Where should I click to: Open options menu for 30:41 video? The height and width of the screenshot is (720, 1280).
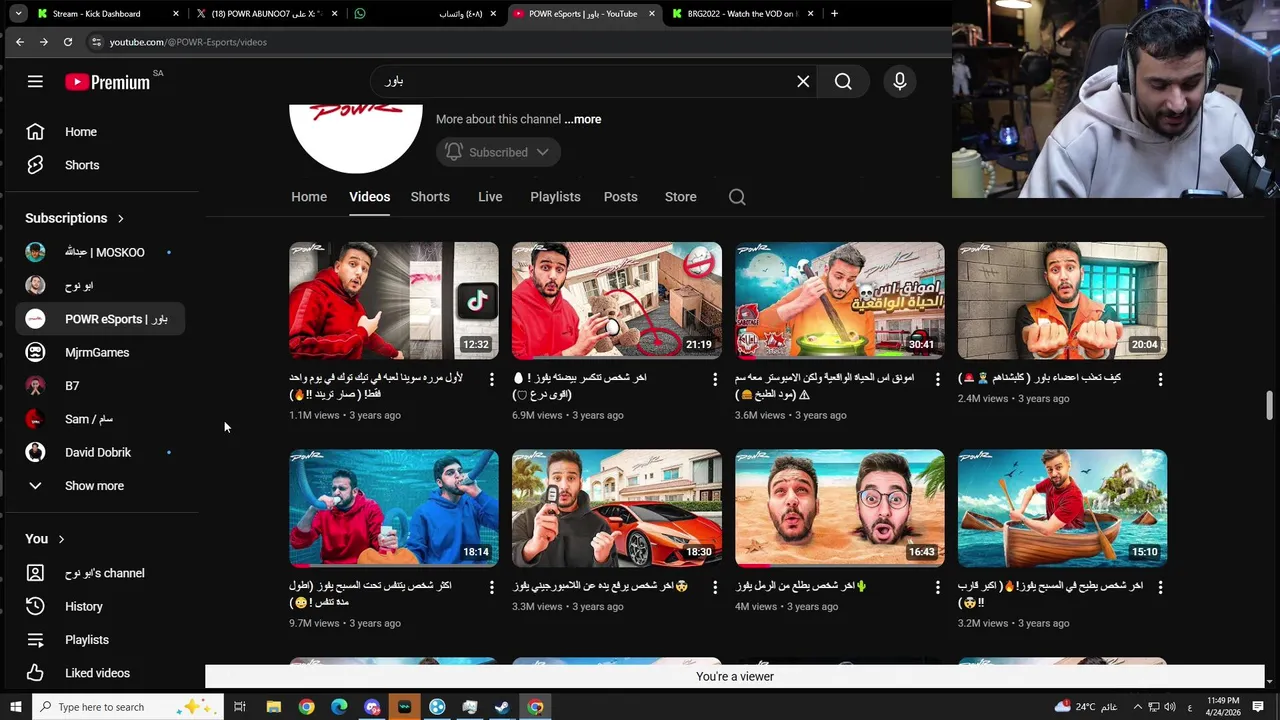(x=937, y=379)
